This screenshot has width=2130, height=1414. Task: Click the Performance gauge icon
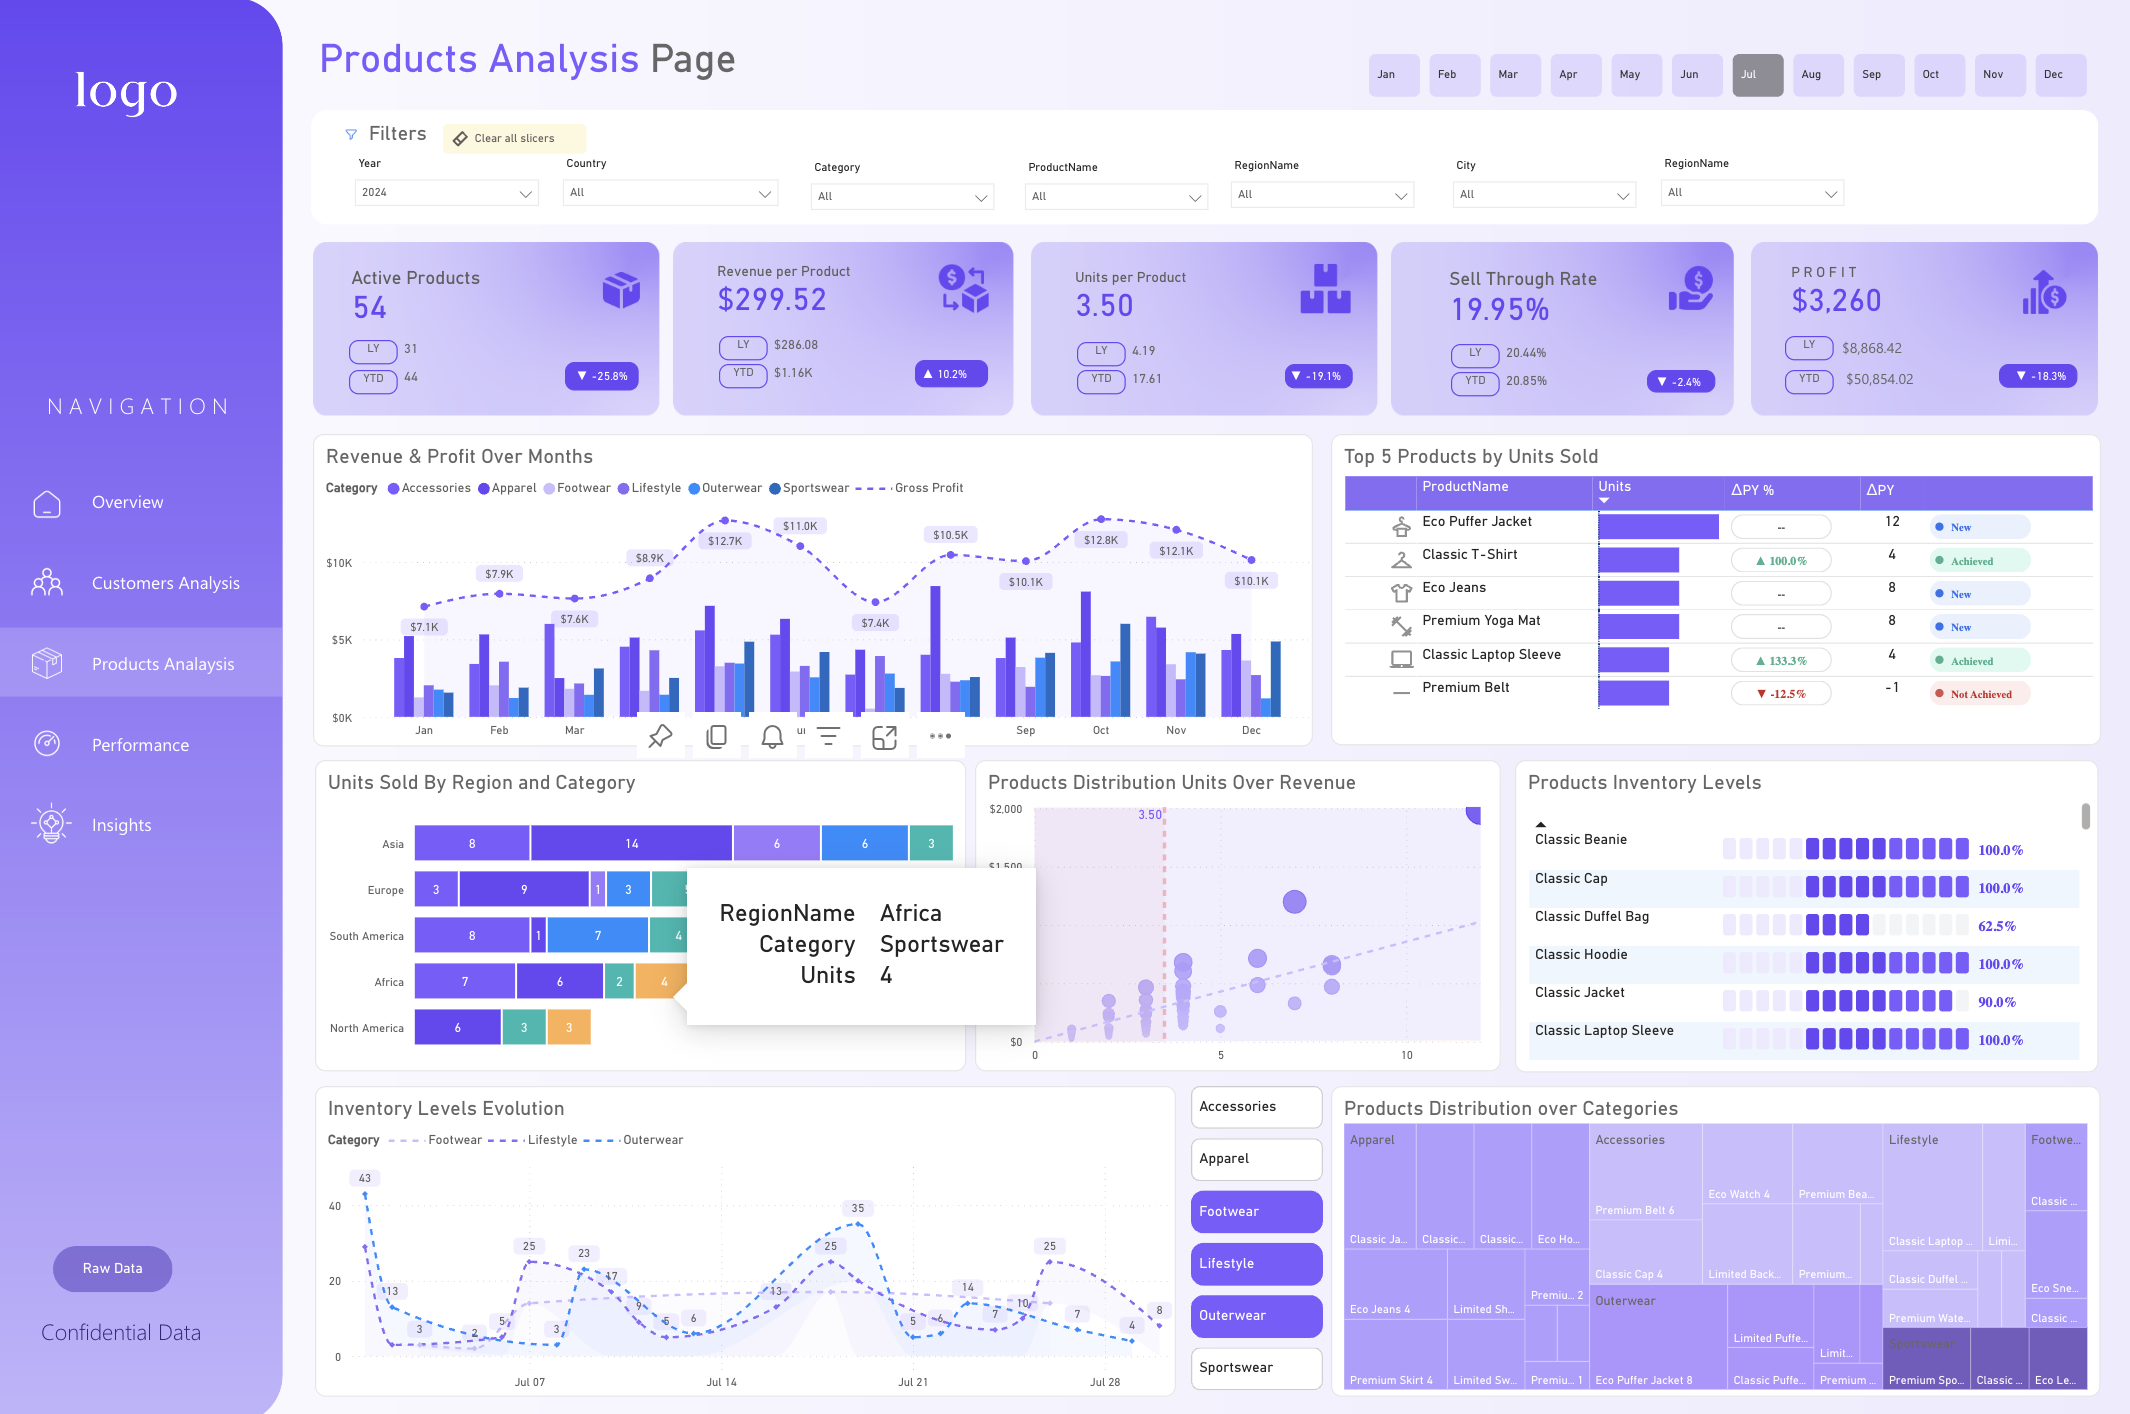47,744
